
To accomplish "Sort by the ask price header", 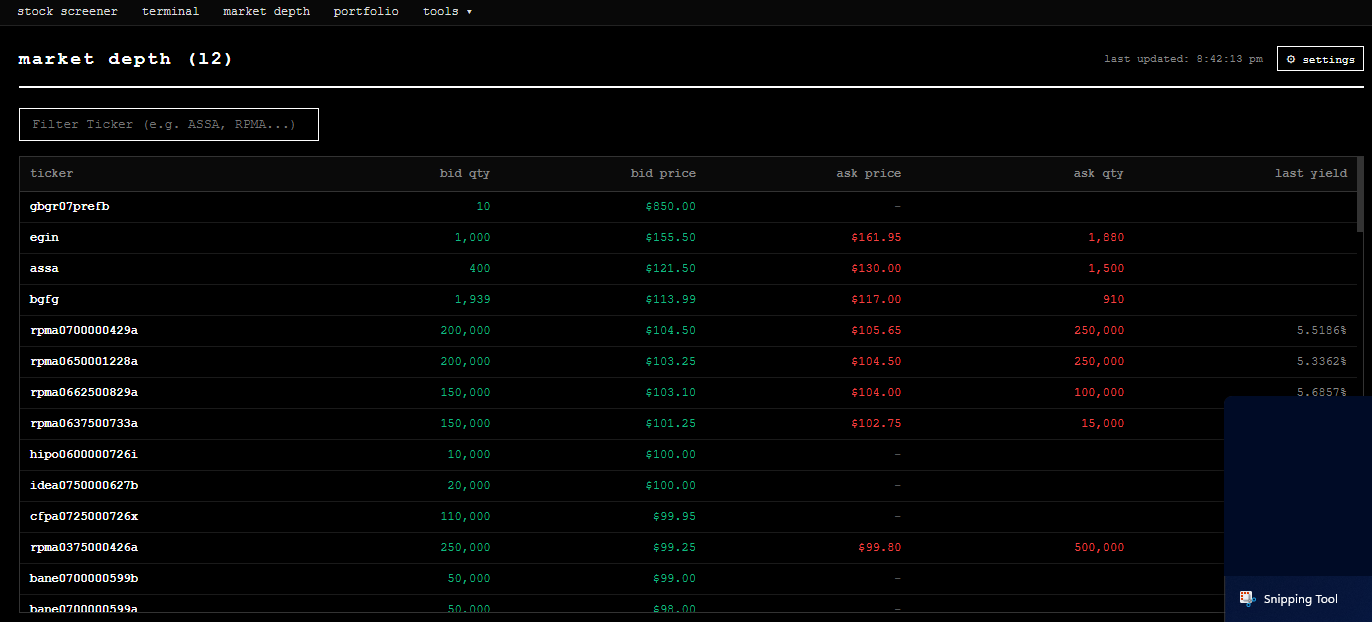I will coord(868,174).
